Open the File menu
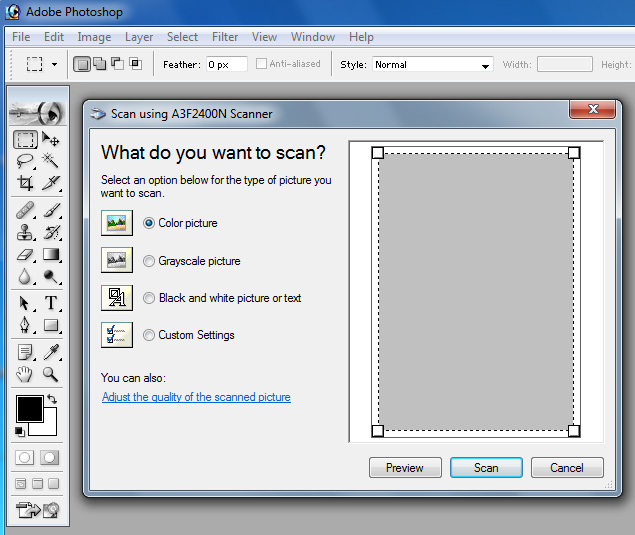Viewport: 635px width, 535px height. (x=21, y=37)
